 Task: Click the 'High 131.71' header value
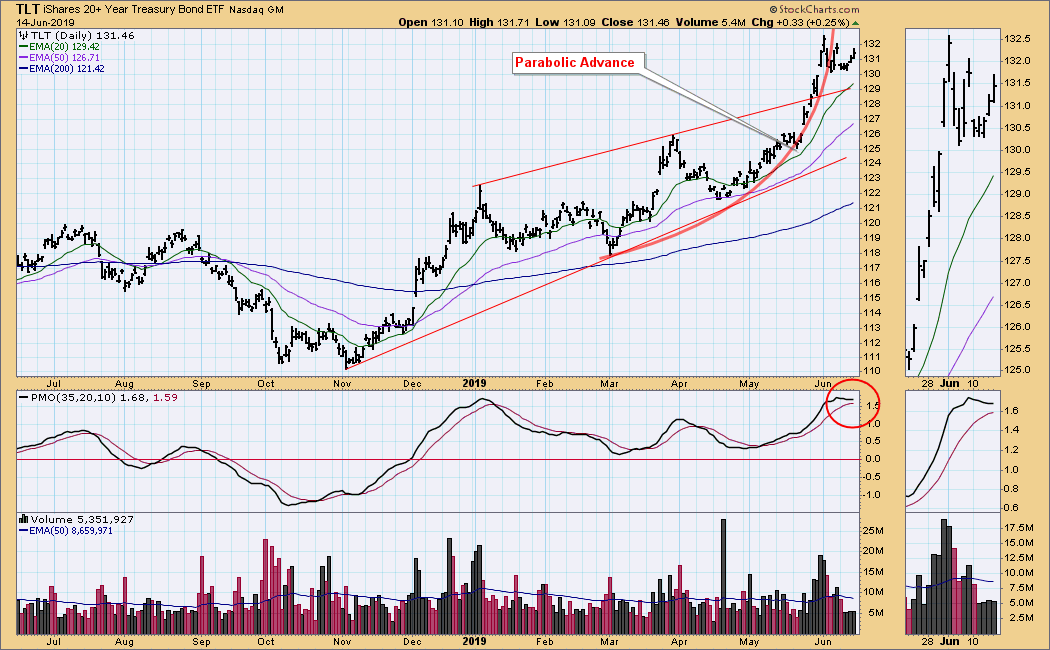(x=499, y=23)
